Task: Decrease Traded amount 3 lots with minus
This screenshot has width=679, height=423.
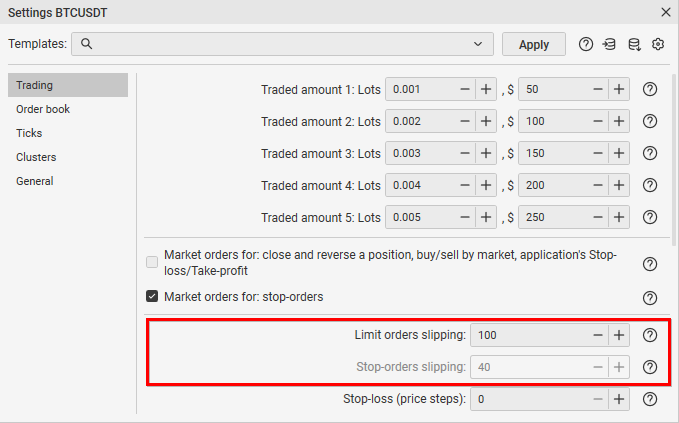Action: 465,153
